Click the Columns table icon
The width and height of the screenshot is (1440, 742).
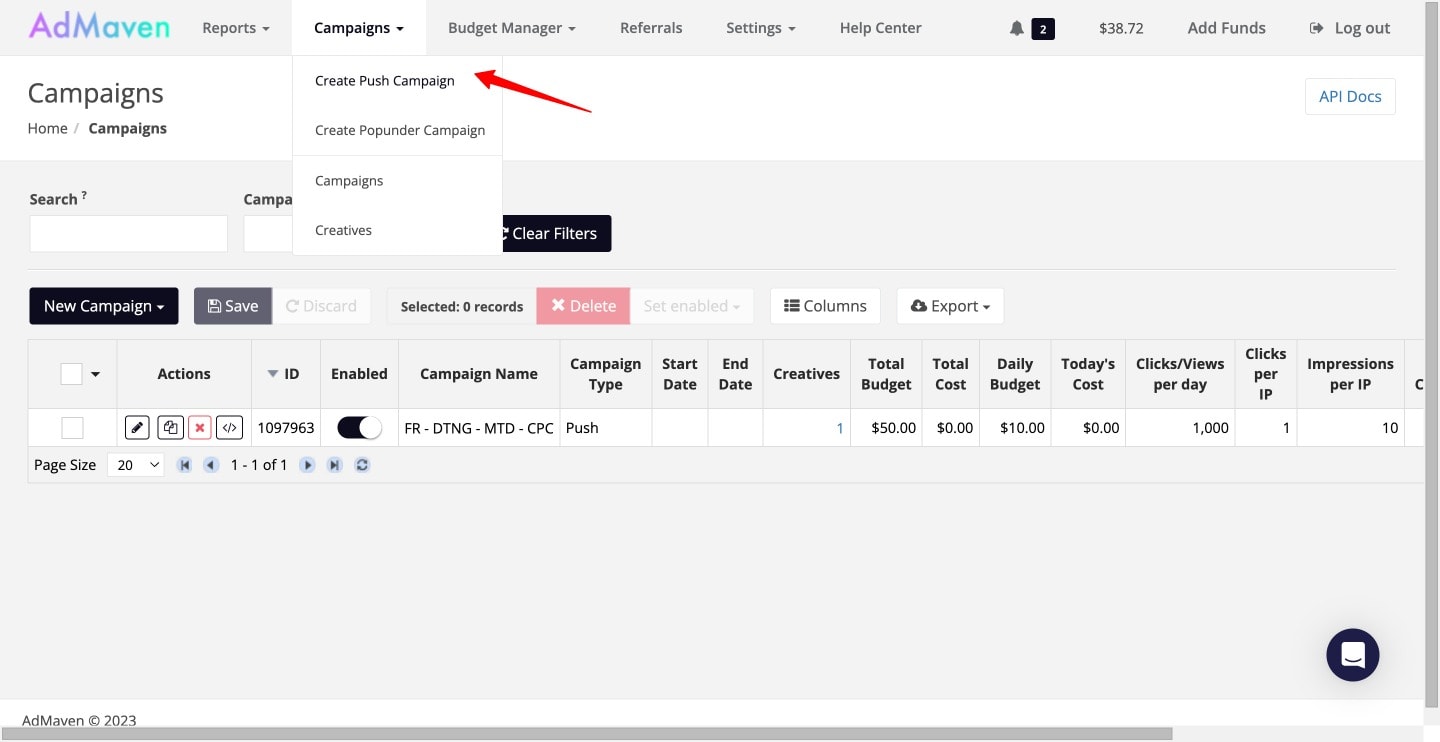click(825, 306)
